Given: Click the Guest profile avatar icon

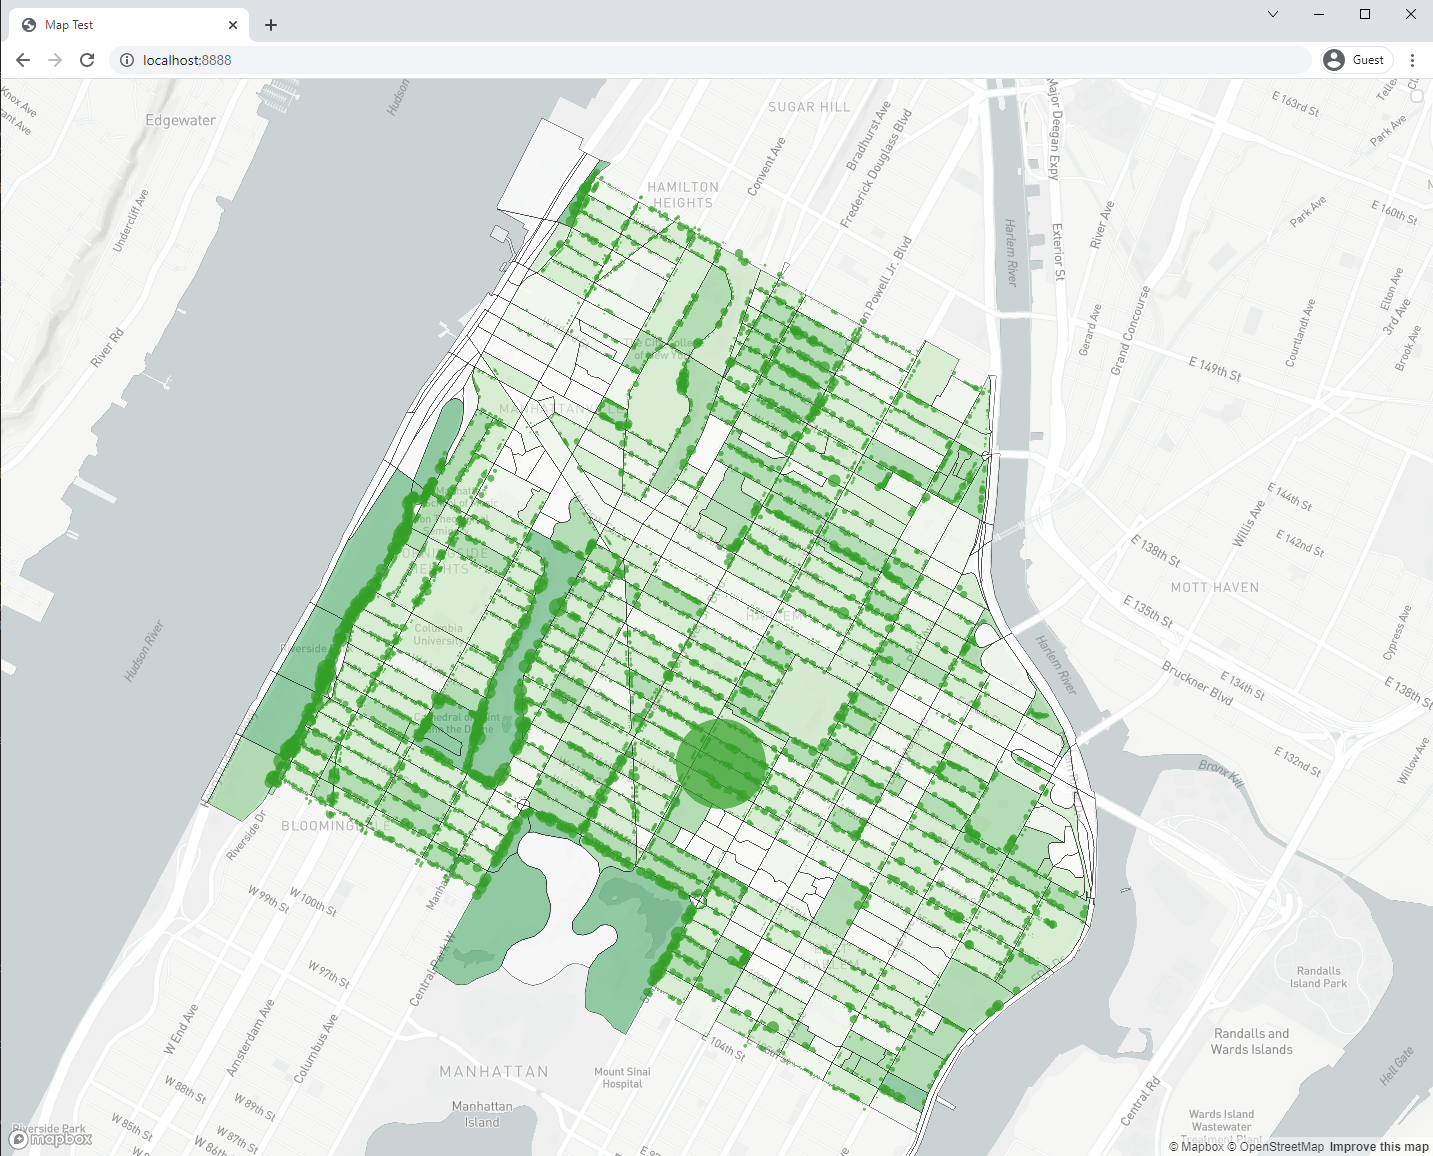Looking at the screenshot, I should [x=1334, y=60].
